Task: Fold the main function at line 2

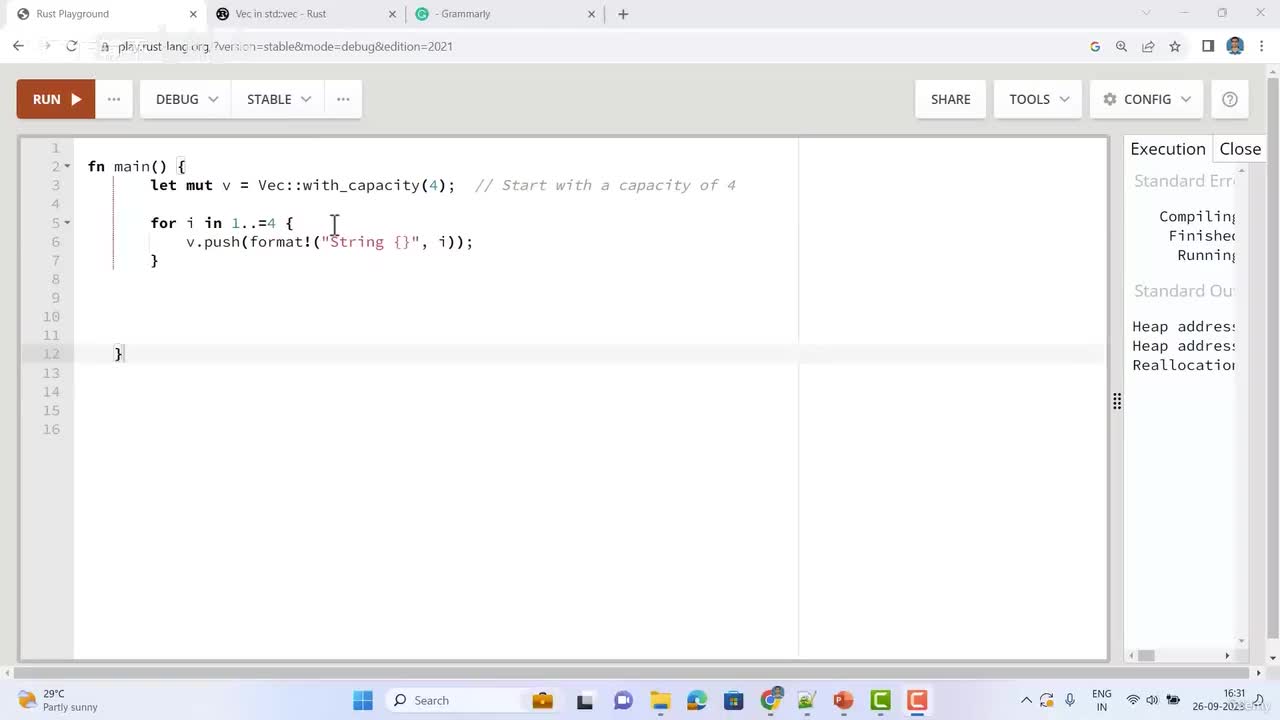Action: (x=67, y=166)
